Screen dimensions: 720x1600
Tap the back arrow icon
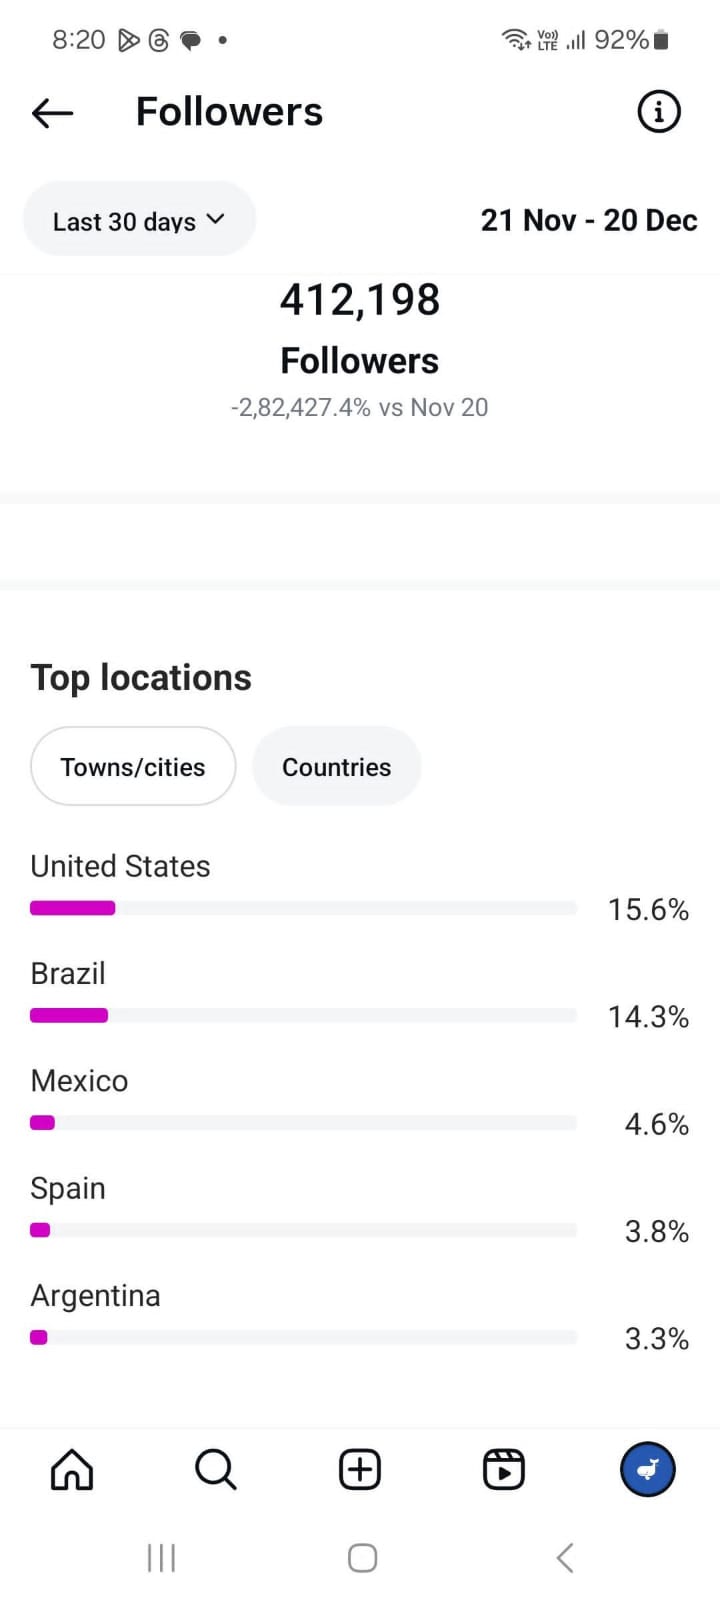[53, 113]
